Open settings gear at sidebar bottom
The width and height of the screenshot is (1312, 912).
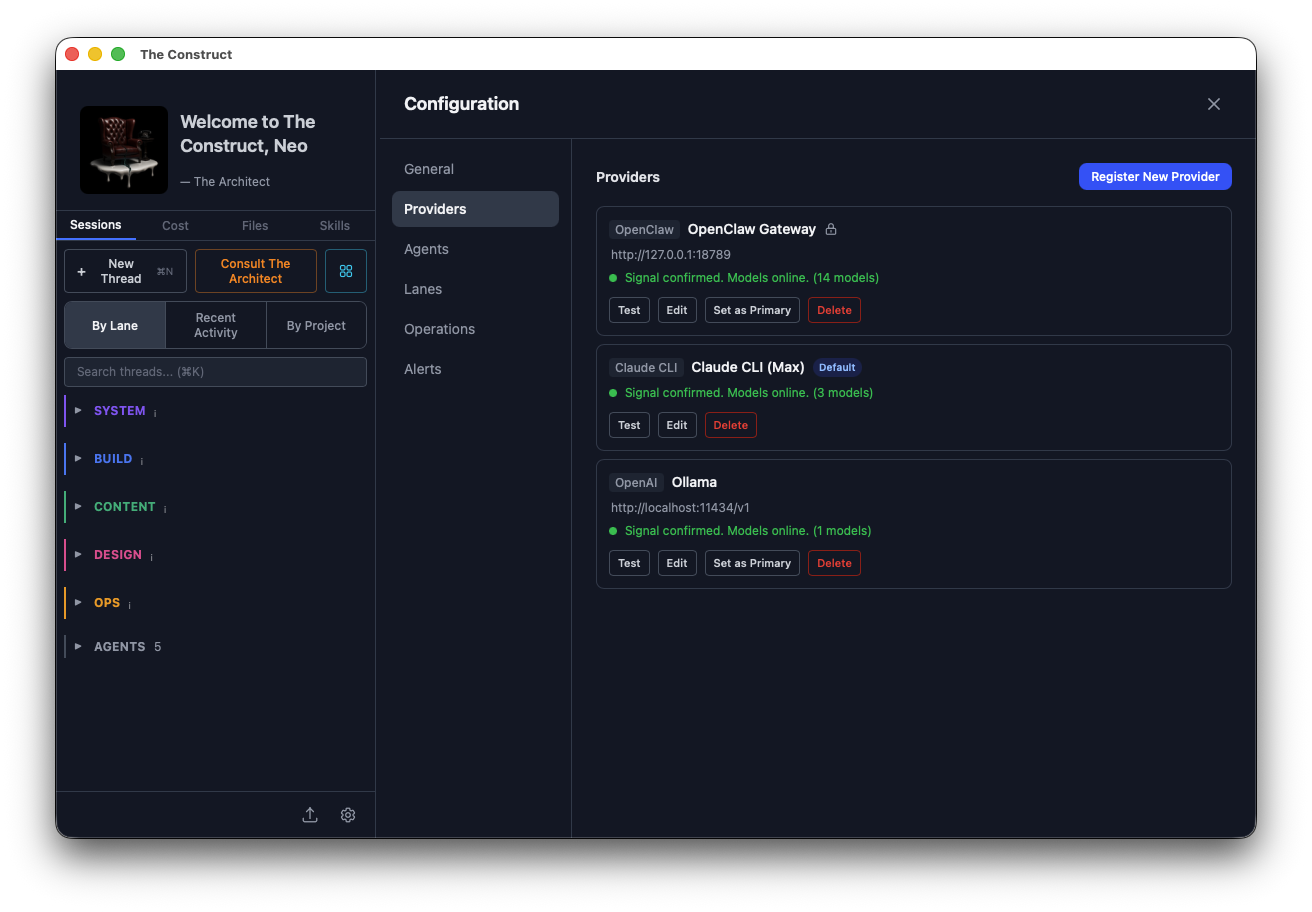coord(348,815)
